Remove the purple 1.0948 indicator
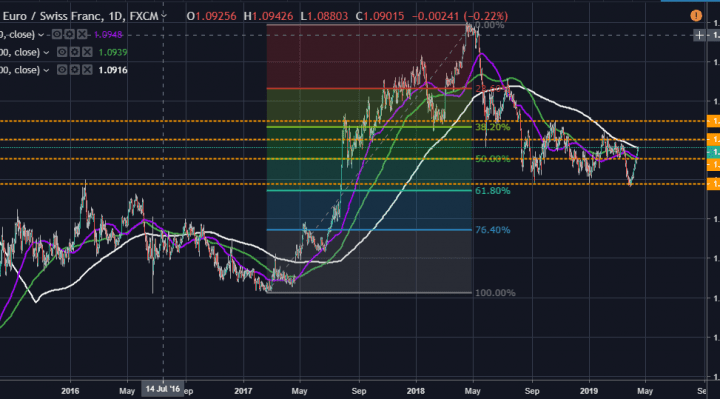The image size is (720, 399). [82, 34]
